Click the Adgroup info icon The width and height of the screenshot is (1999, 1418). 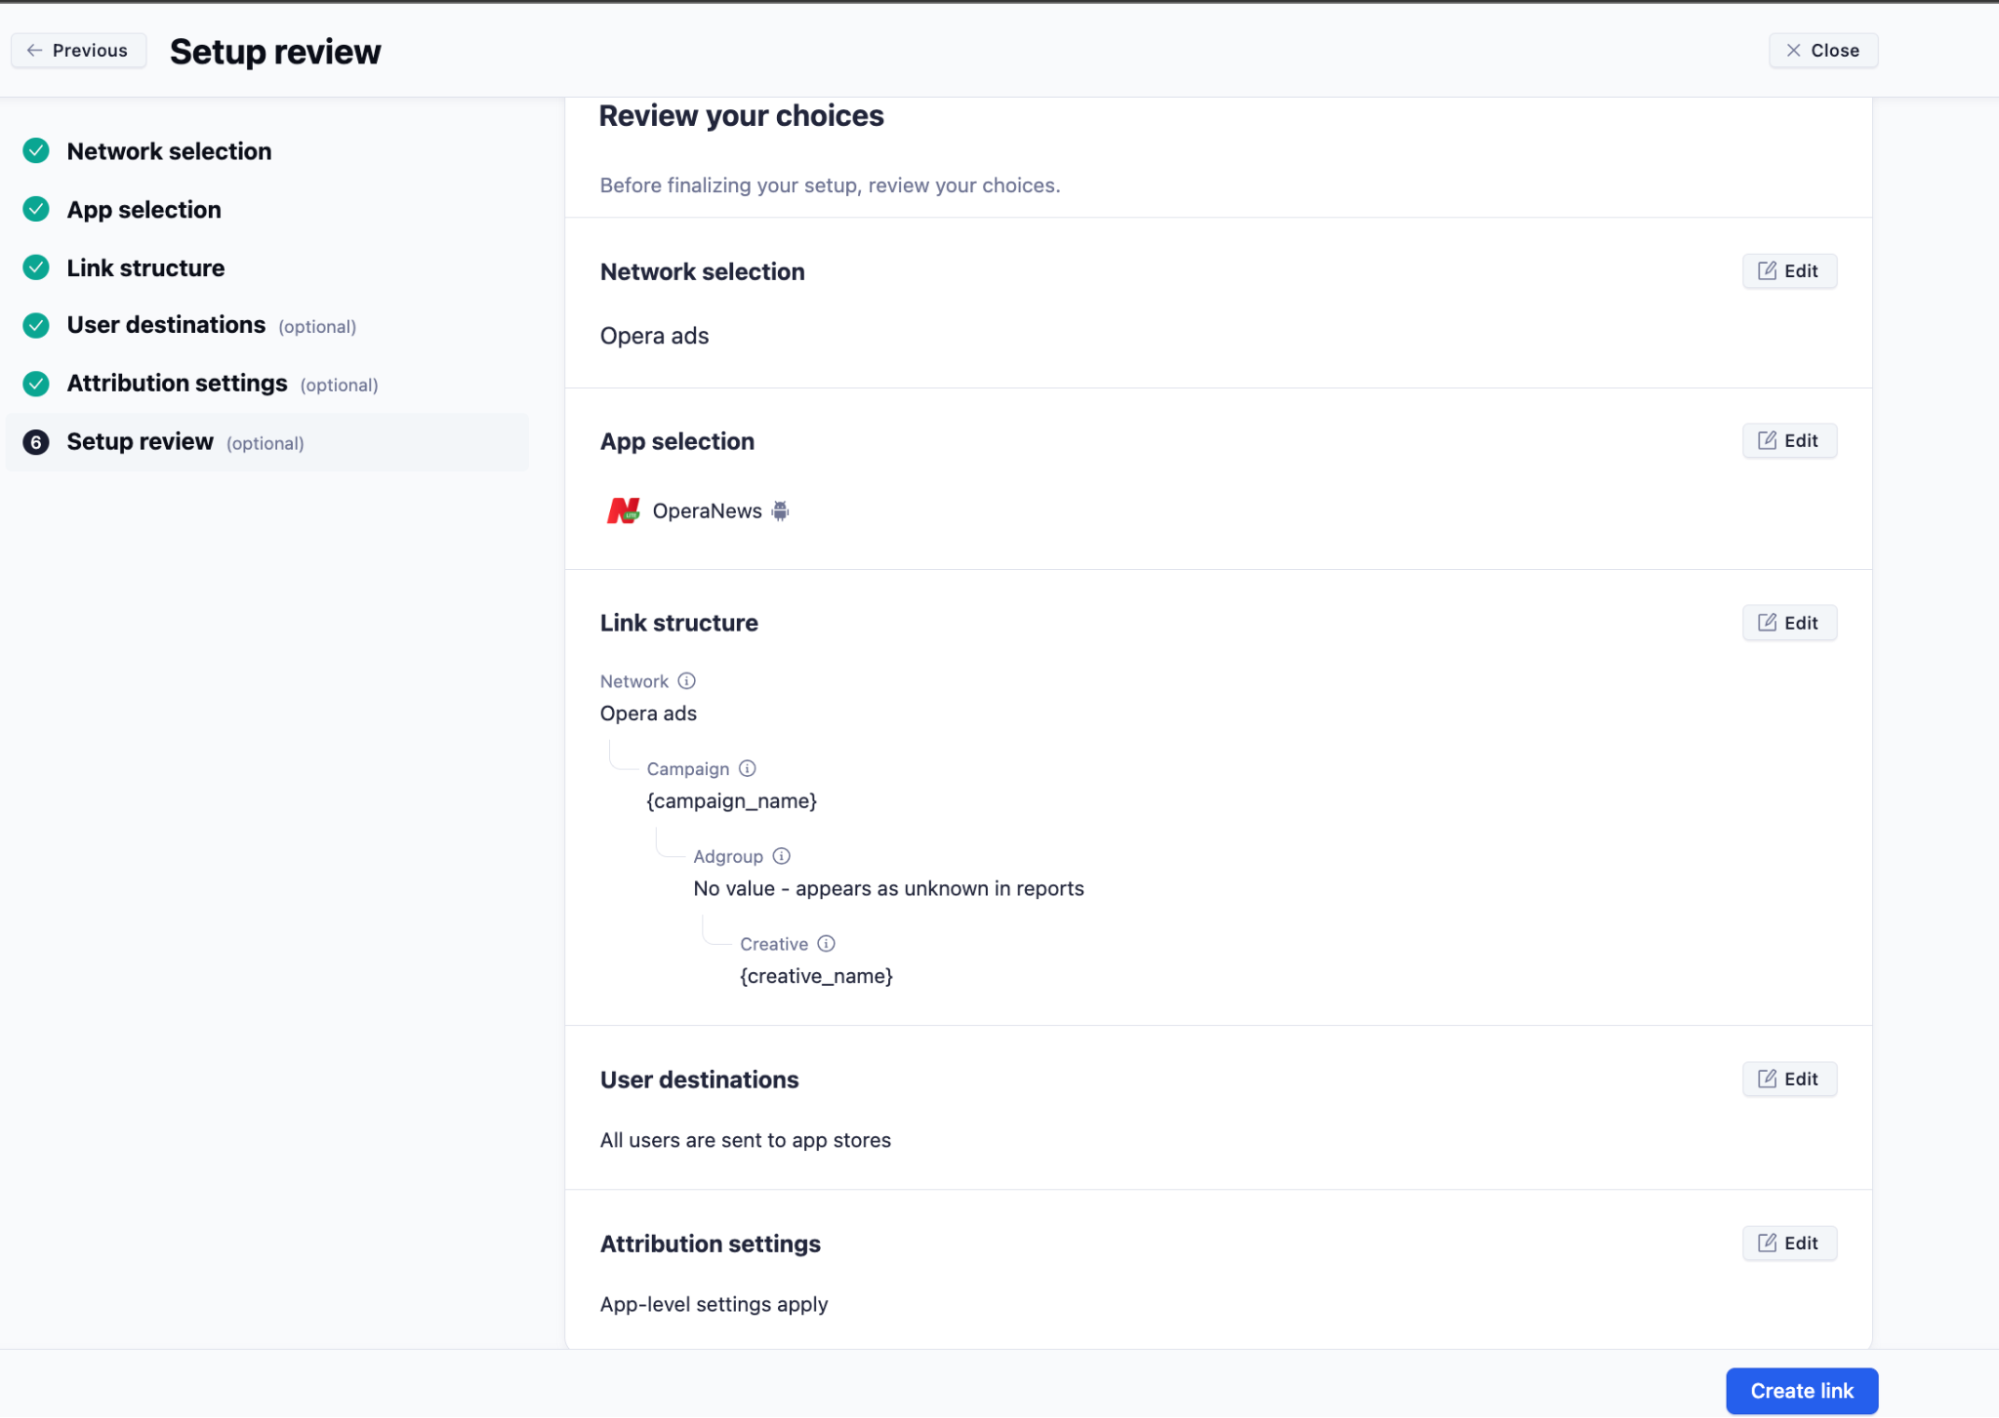click(781, 856)
